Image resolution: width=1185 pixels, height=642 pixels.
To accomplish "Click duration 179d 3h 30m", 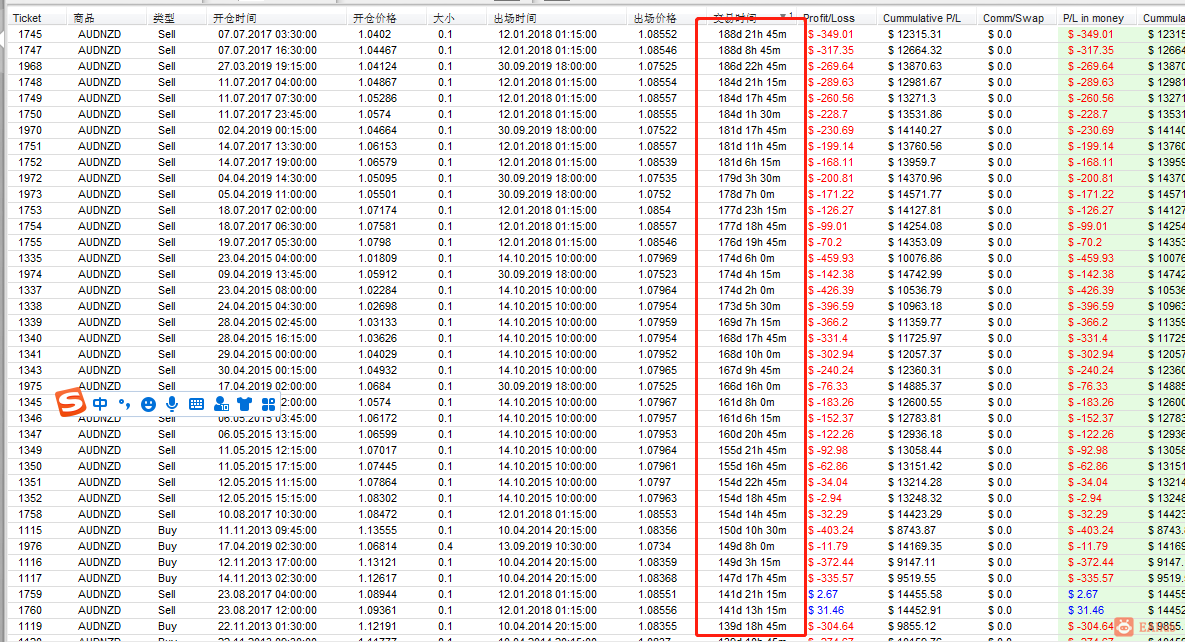I will pos(749,178).
